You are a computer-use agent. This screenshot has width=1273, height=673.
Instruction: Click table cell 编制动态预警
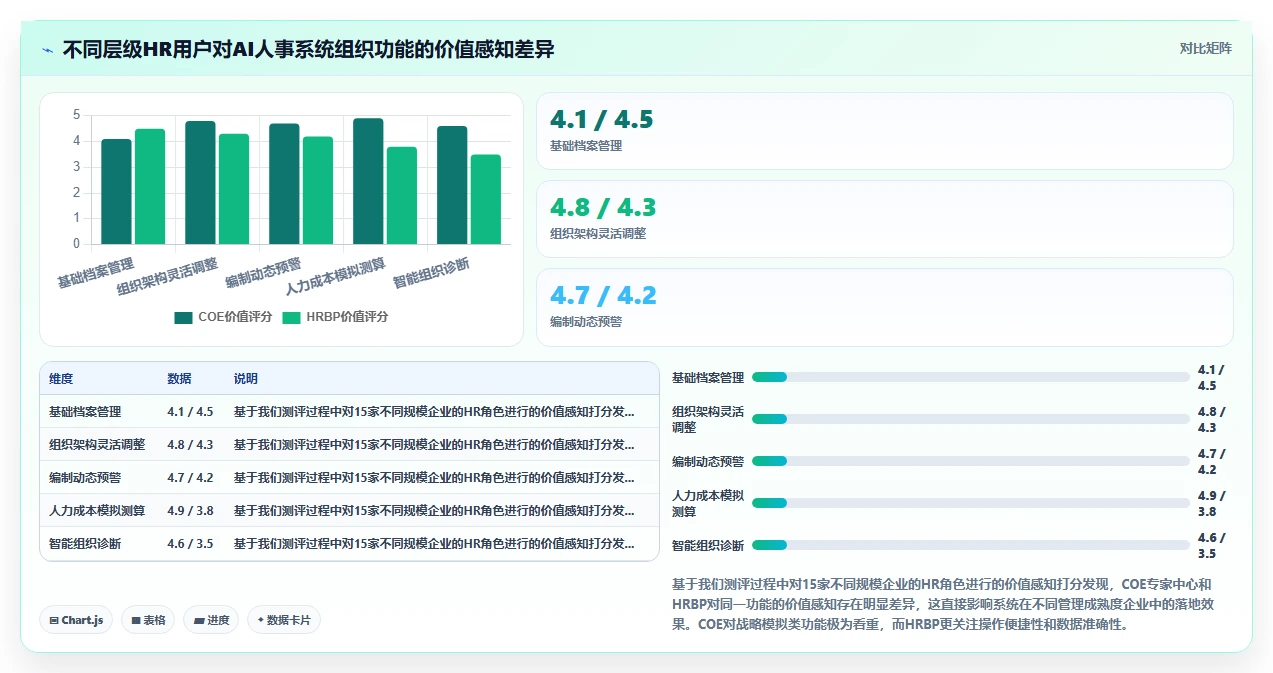(x=85, y=478)
